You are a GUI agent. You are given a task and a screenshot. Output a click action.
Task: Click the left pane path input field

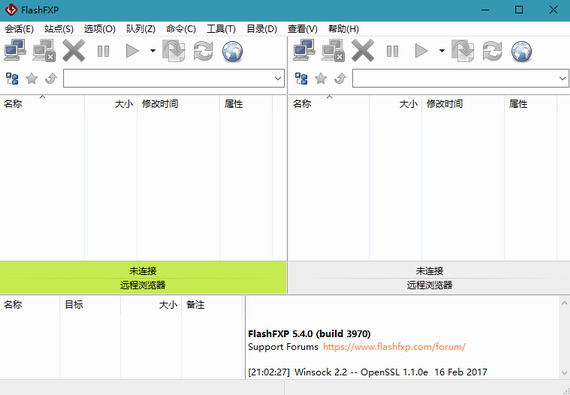point(168,78)
